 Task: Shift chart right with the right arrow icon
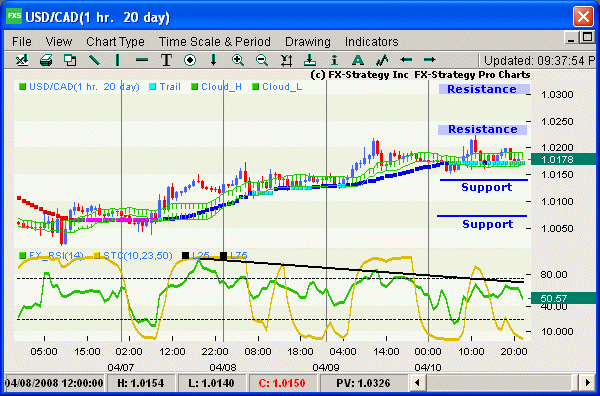[430, 60]
